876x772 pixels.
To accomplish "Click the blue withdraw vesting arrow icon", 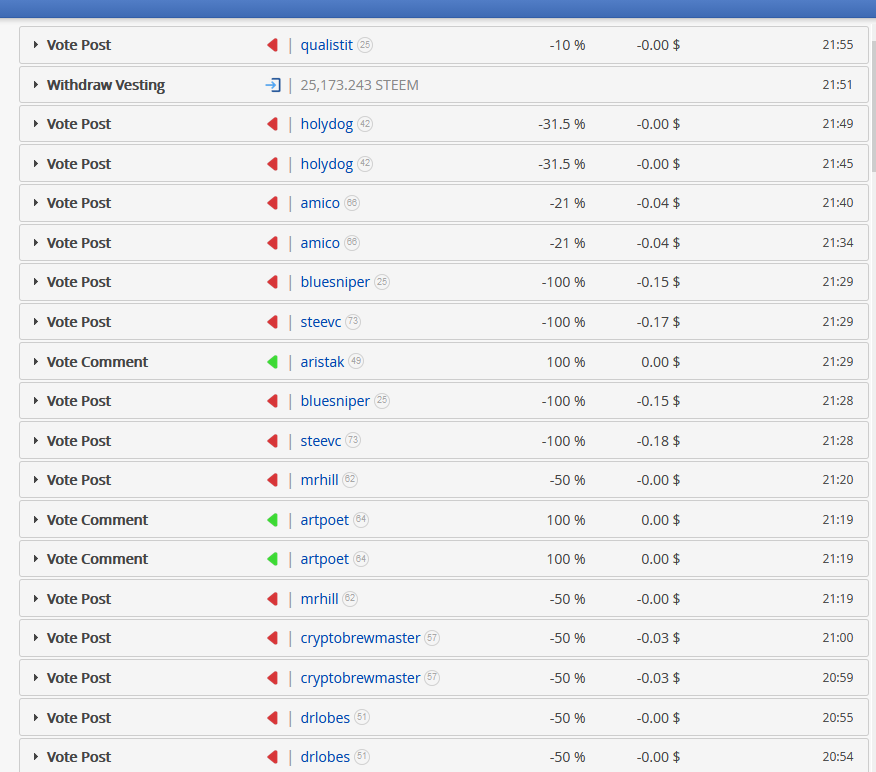I will click(x=273, y=85).
